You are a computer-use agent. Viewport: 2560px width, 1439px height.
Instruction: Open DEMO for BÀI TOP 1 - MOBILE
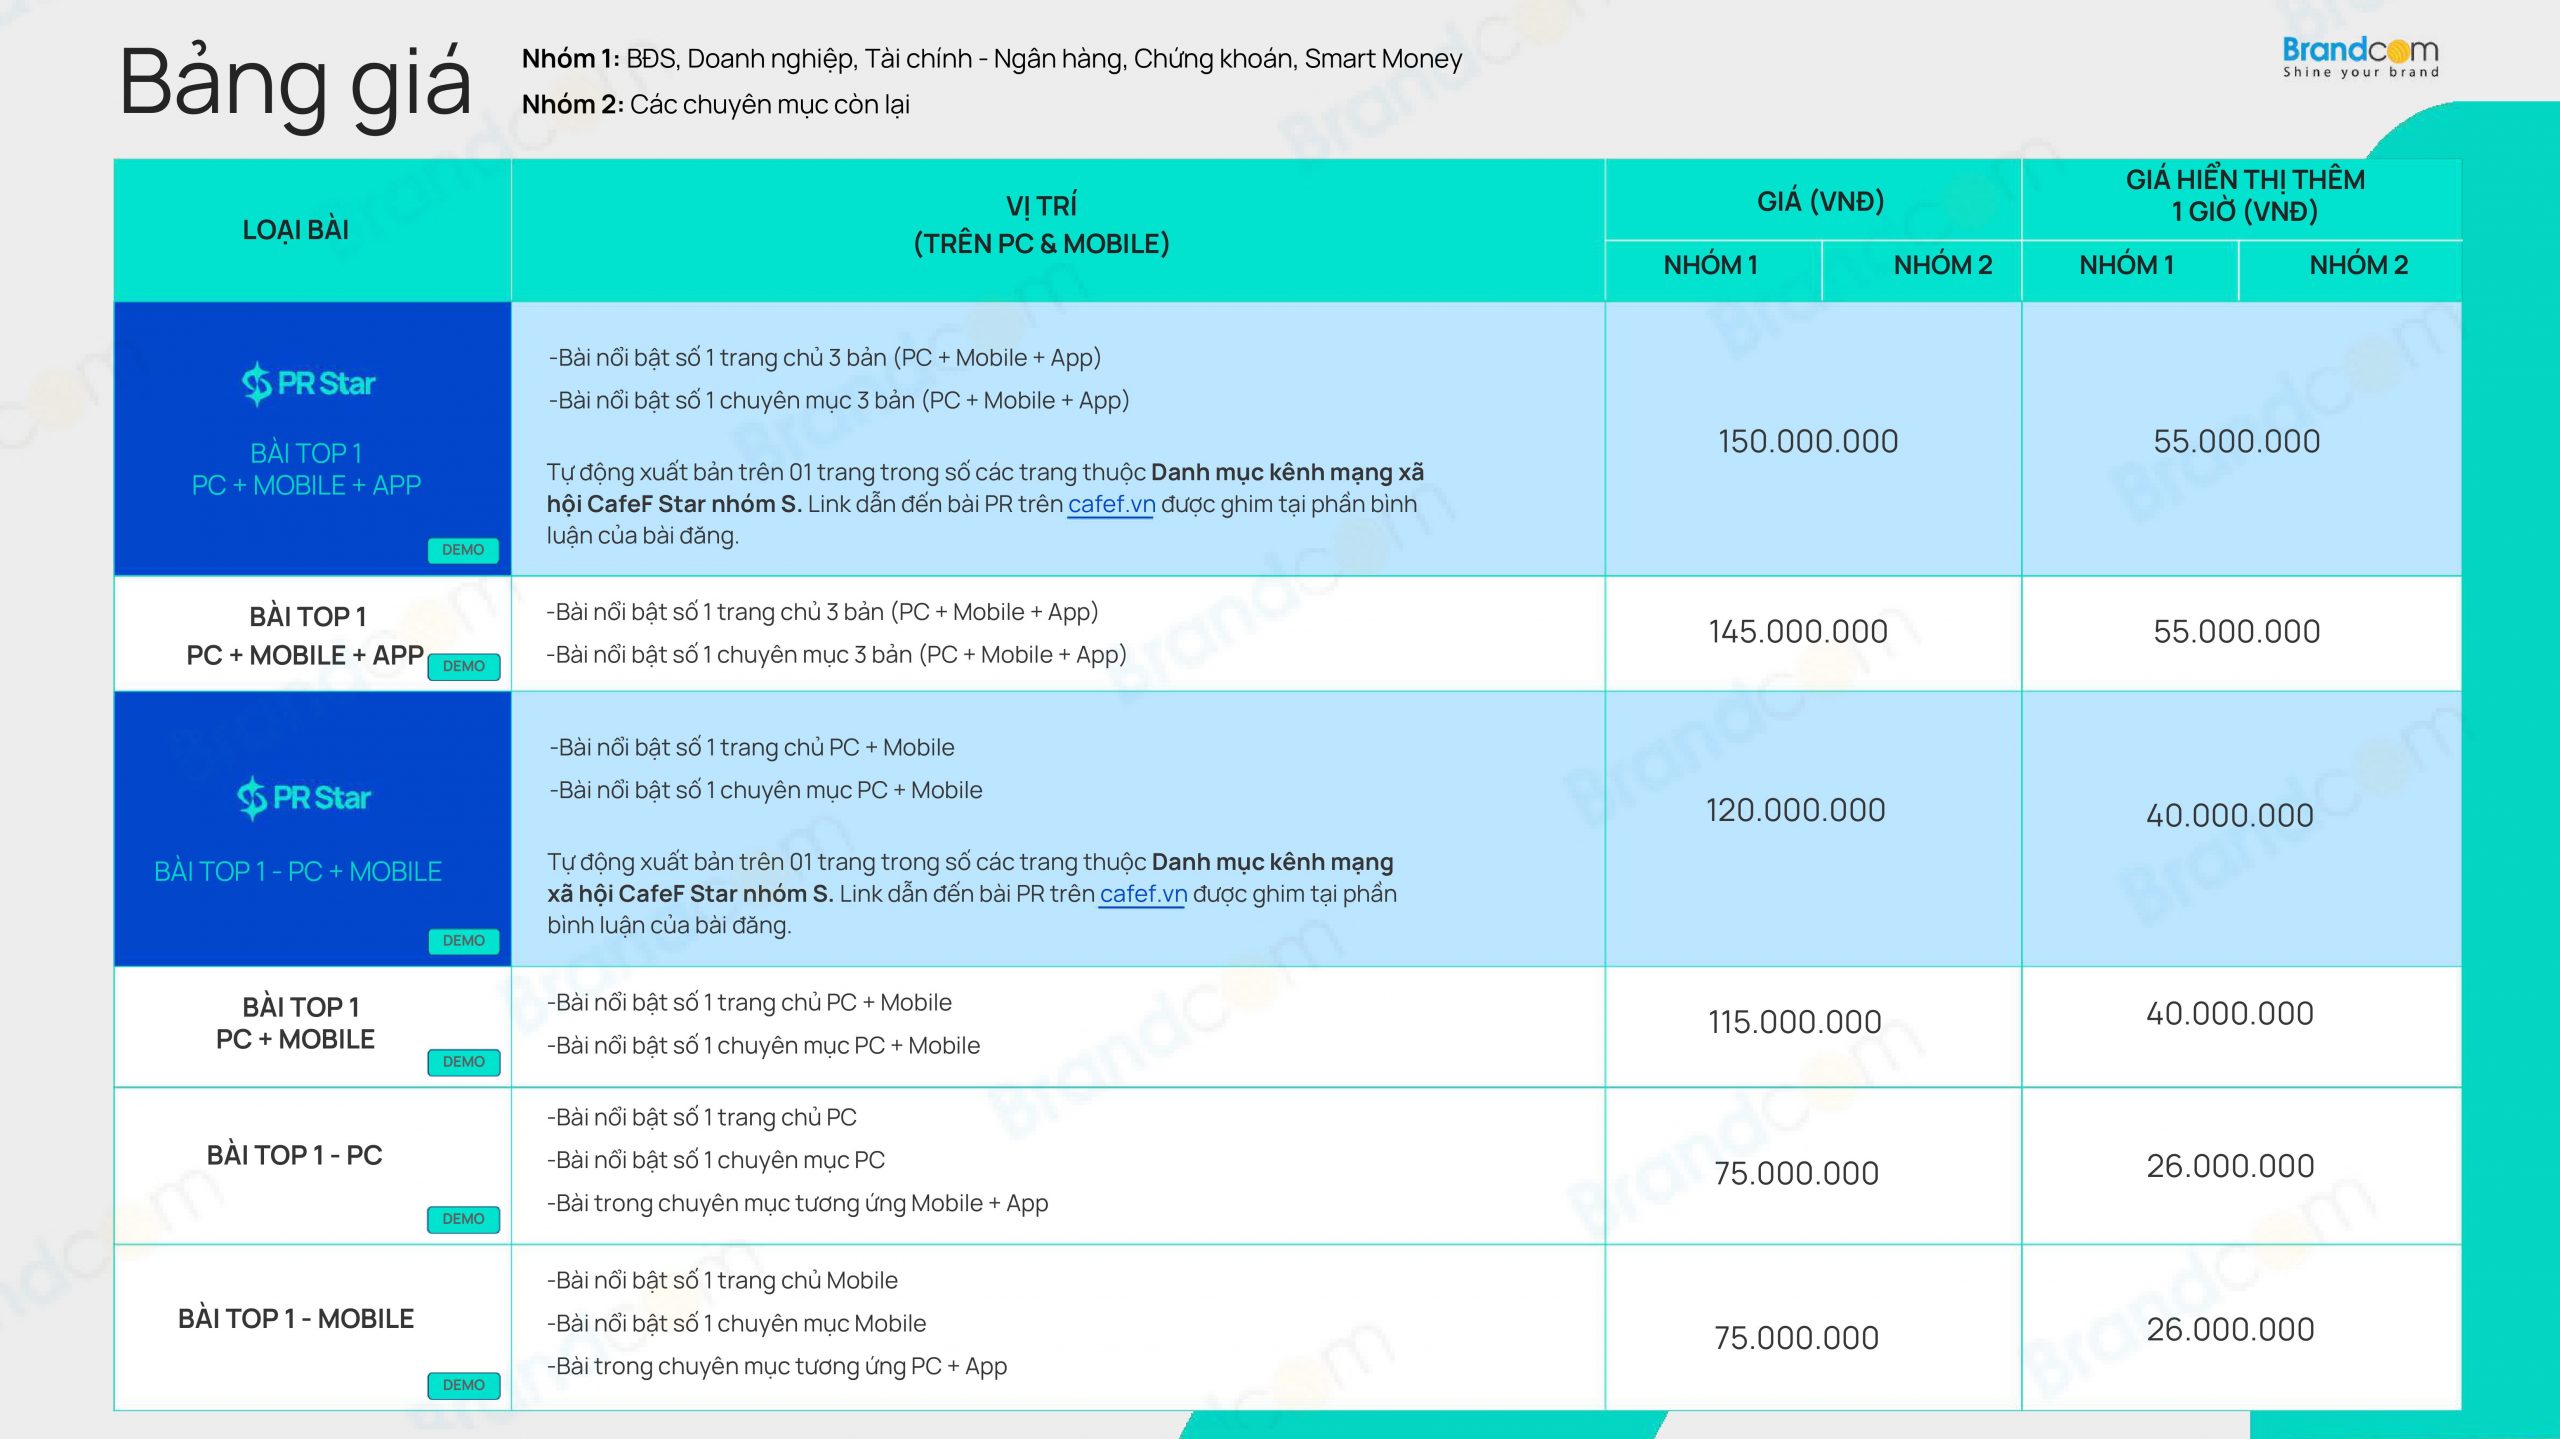pyautogui.click(x=463, y=1385)
